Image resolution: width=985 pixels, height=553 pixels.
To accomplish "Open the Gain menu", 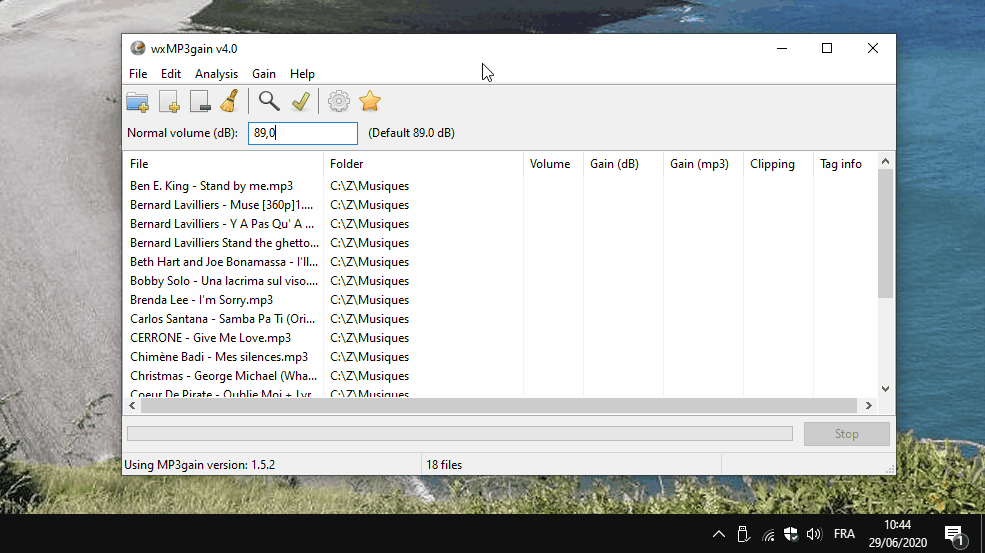I will 264,74.
